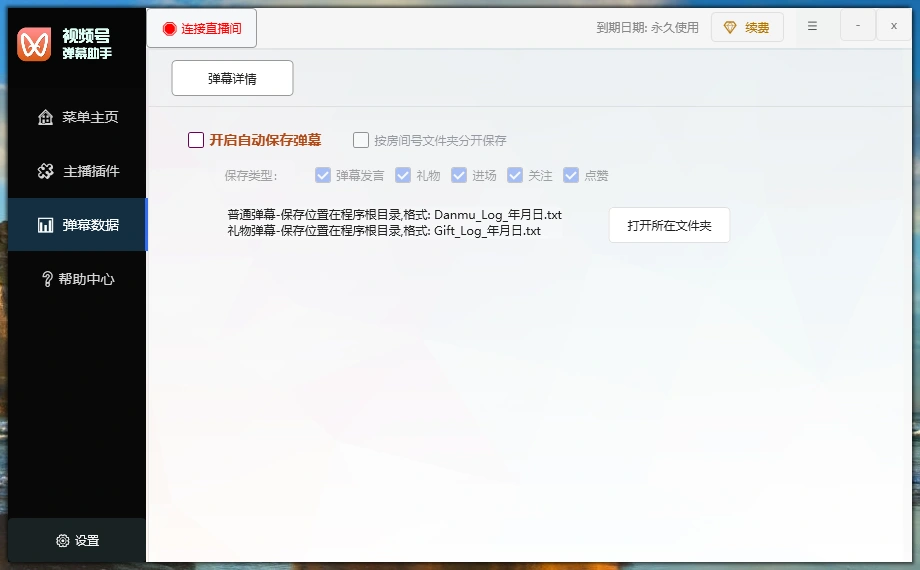Click the home icon beside 菜单主页
The height and width of the screenshot is (570, 920).
[x=45, y=118]
